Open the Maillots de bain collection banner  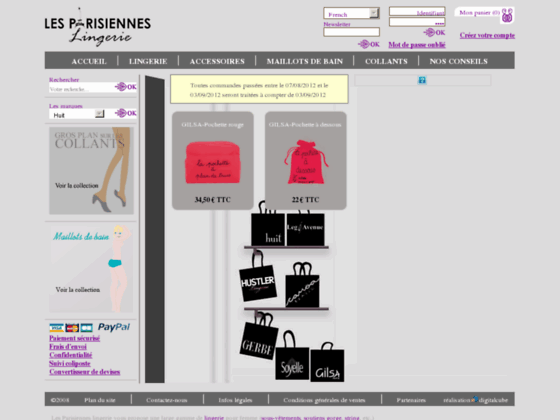click(91, 269)
